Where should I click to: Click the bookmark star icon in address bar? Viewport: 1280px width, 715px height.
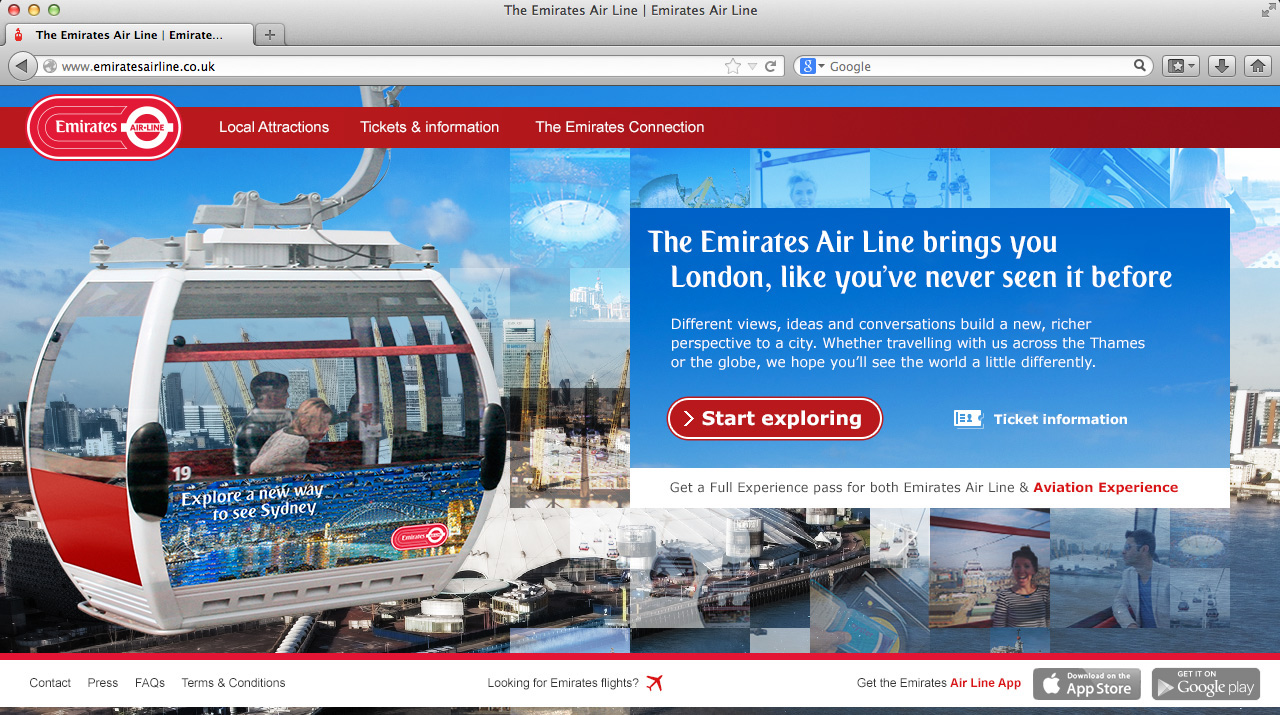pos(733,66)
